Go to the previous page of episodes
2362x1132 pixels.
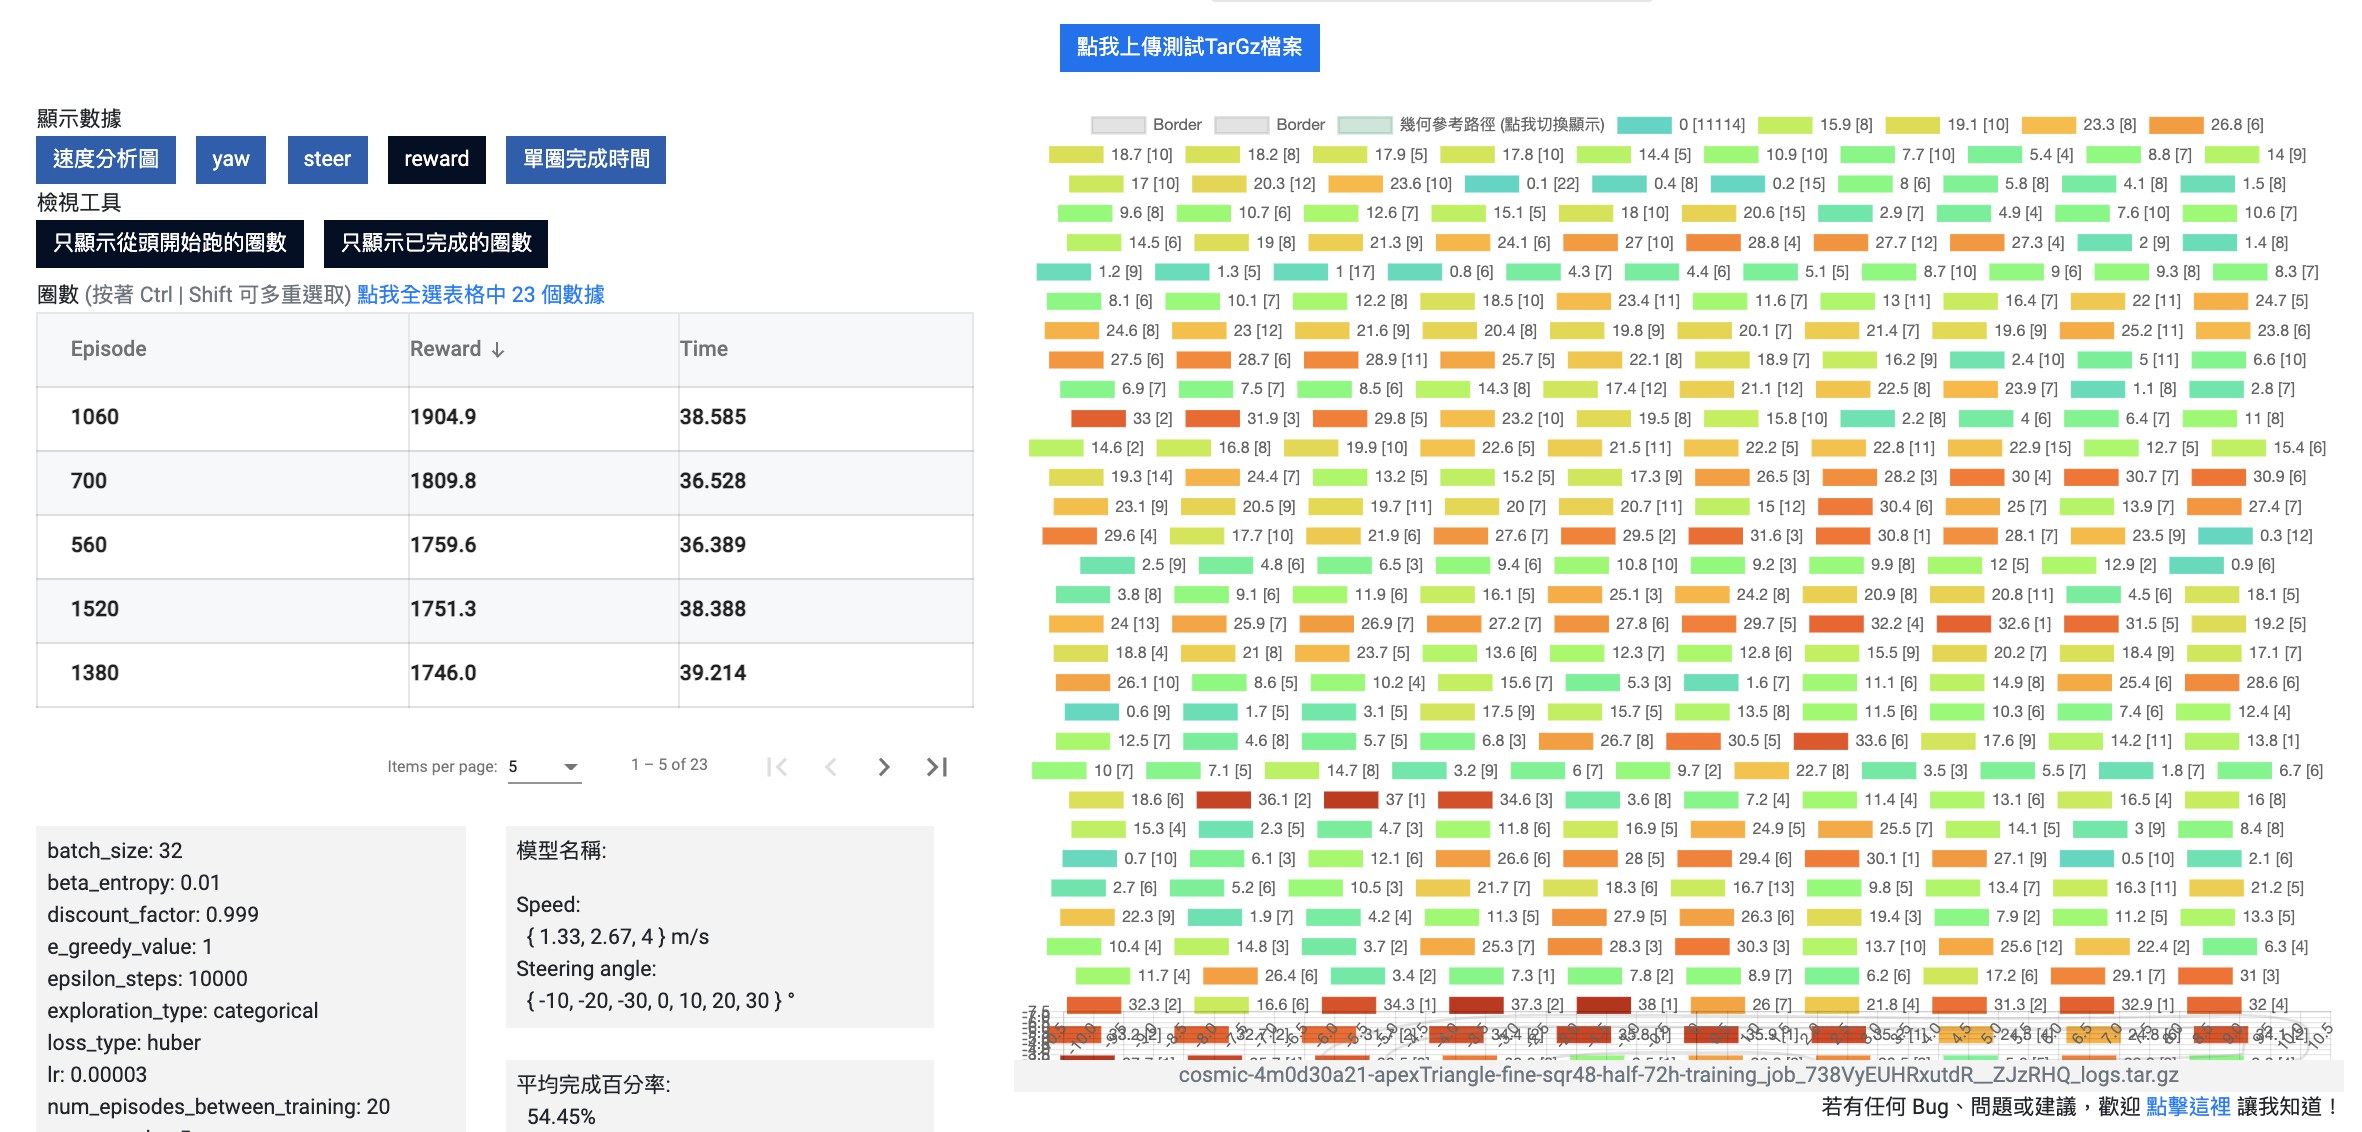click(830, 767)
